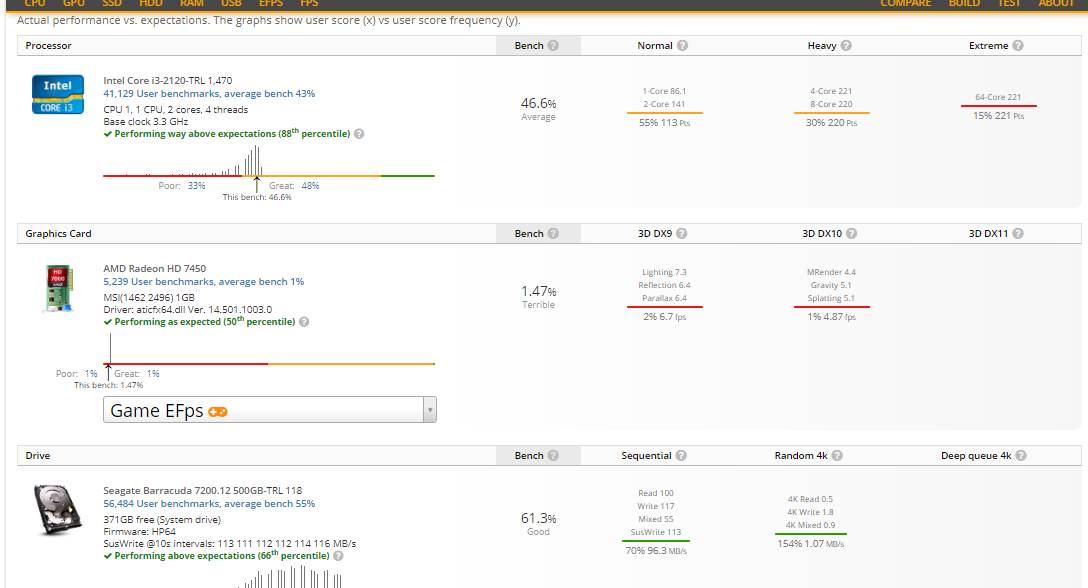Click help icon next to Sequential header
The image size is (1088, 588).
tap(681, 456)
